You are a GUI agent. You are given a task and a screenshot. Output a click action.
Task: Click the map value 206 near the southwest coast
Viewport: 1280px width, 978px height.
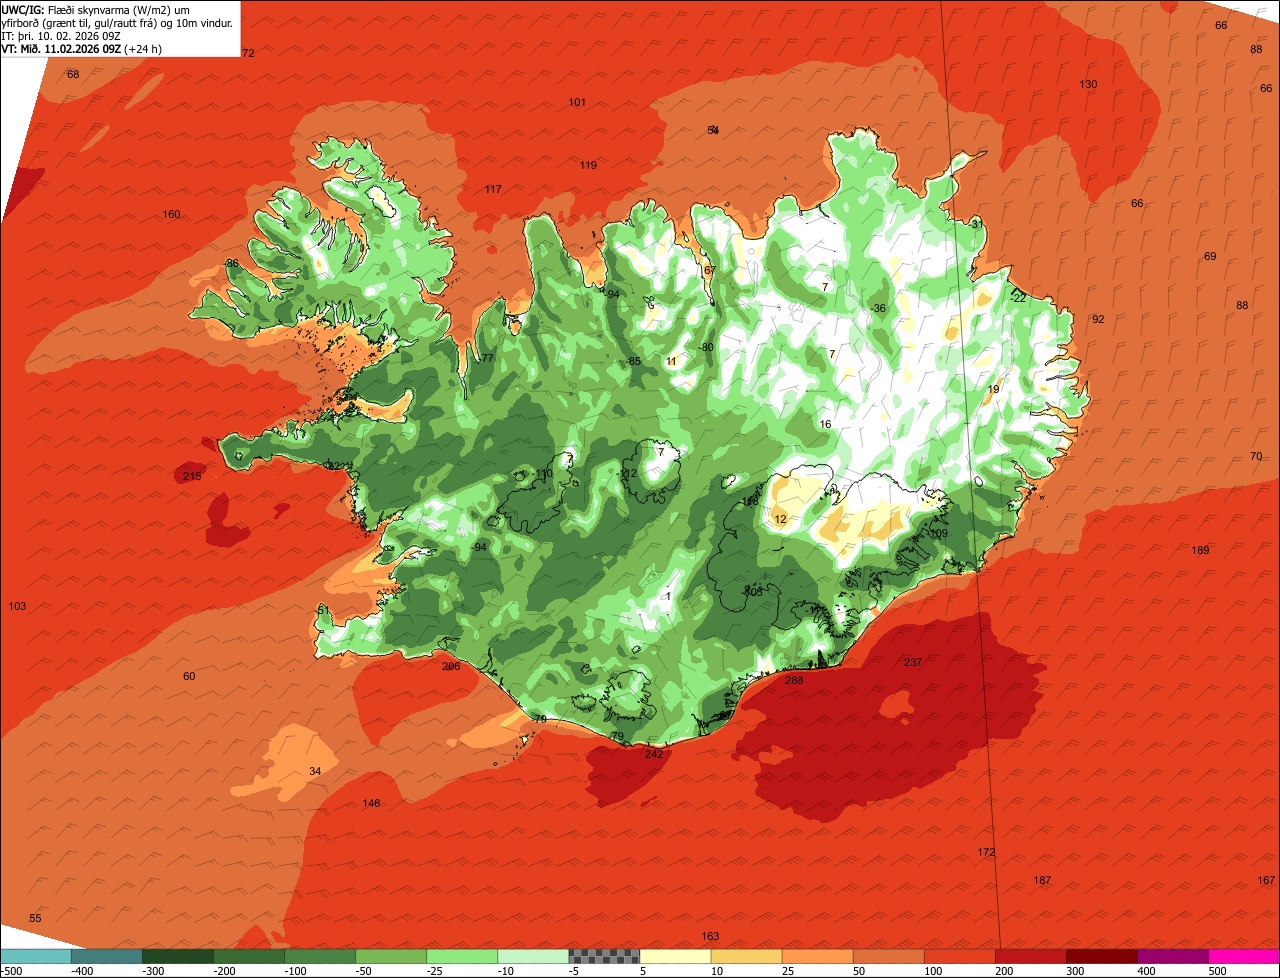[451, 666]
